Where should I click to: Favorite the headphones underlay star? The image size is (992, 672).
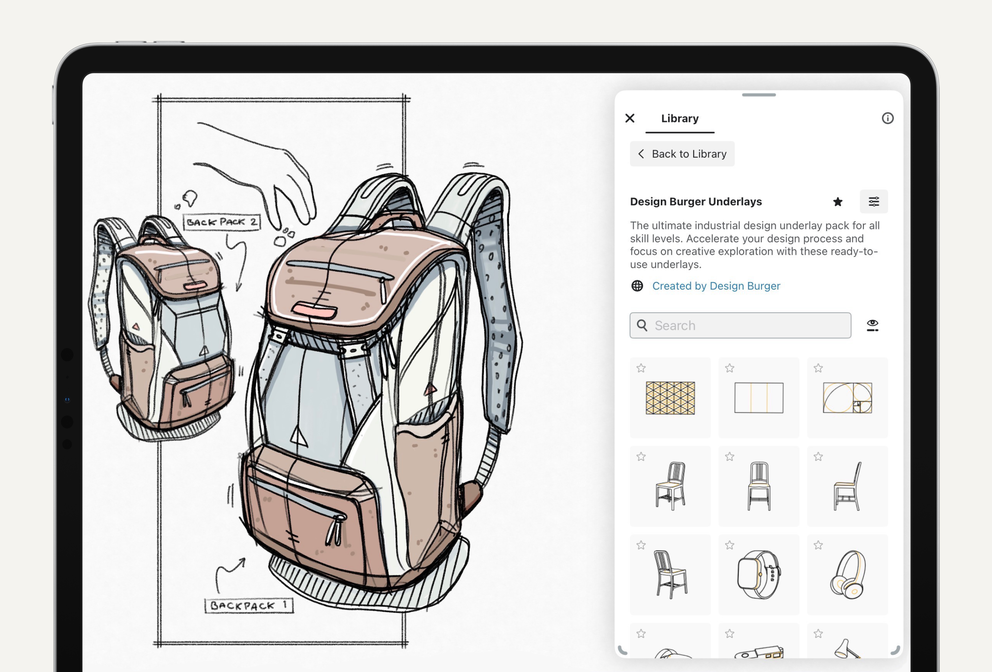point(818,545)
